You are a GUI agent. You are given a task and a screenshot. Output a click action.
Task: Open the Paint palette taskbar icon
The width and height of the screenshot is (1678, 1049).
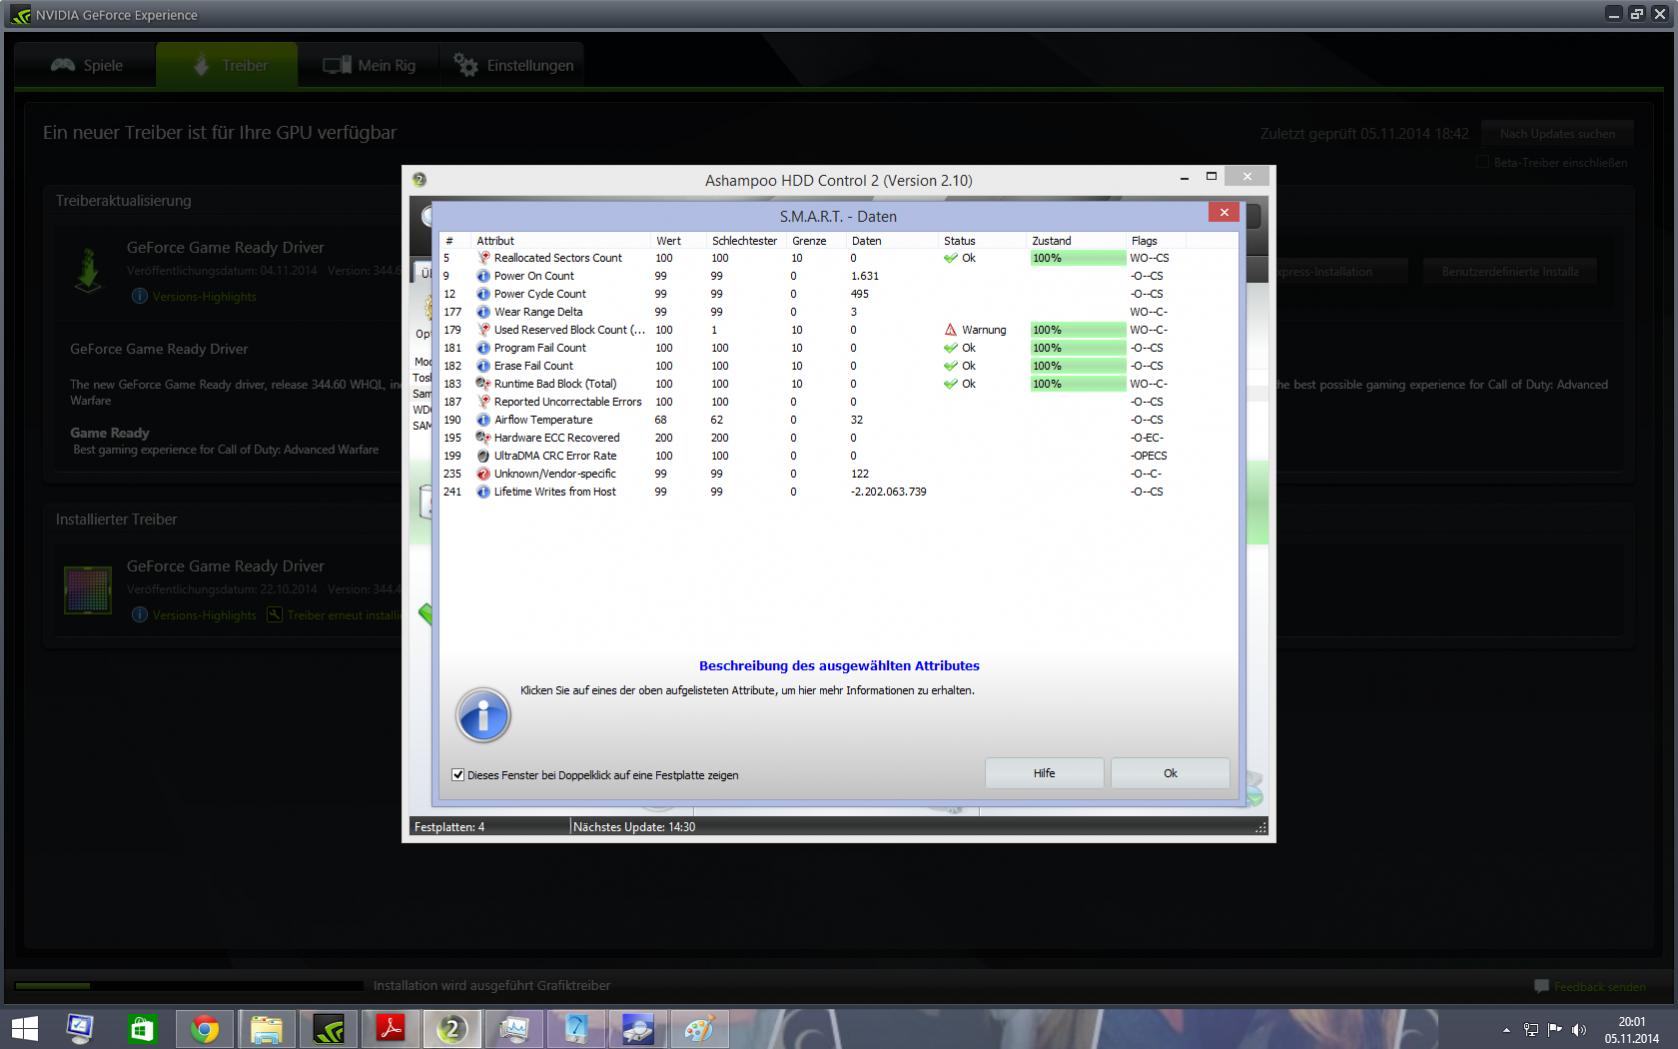click(x=699, y=1028)
